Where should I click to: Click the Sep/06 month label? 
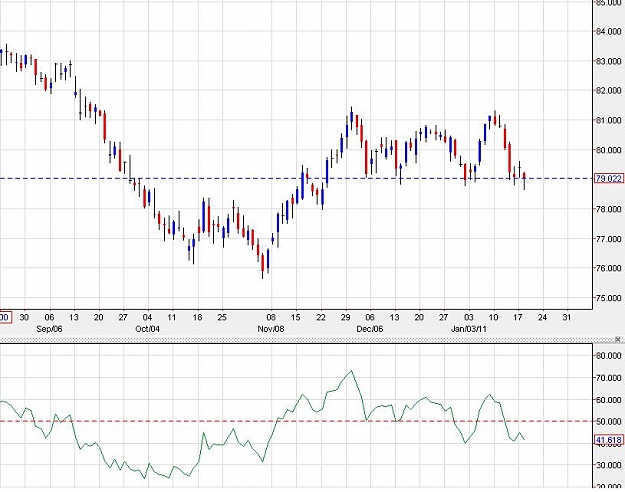pyautogui.click(x=49, y=329)
